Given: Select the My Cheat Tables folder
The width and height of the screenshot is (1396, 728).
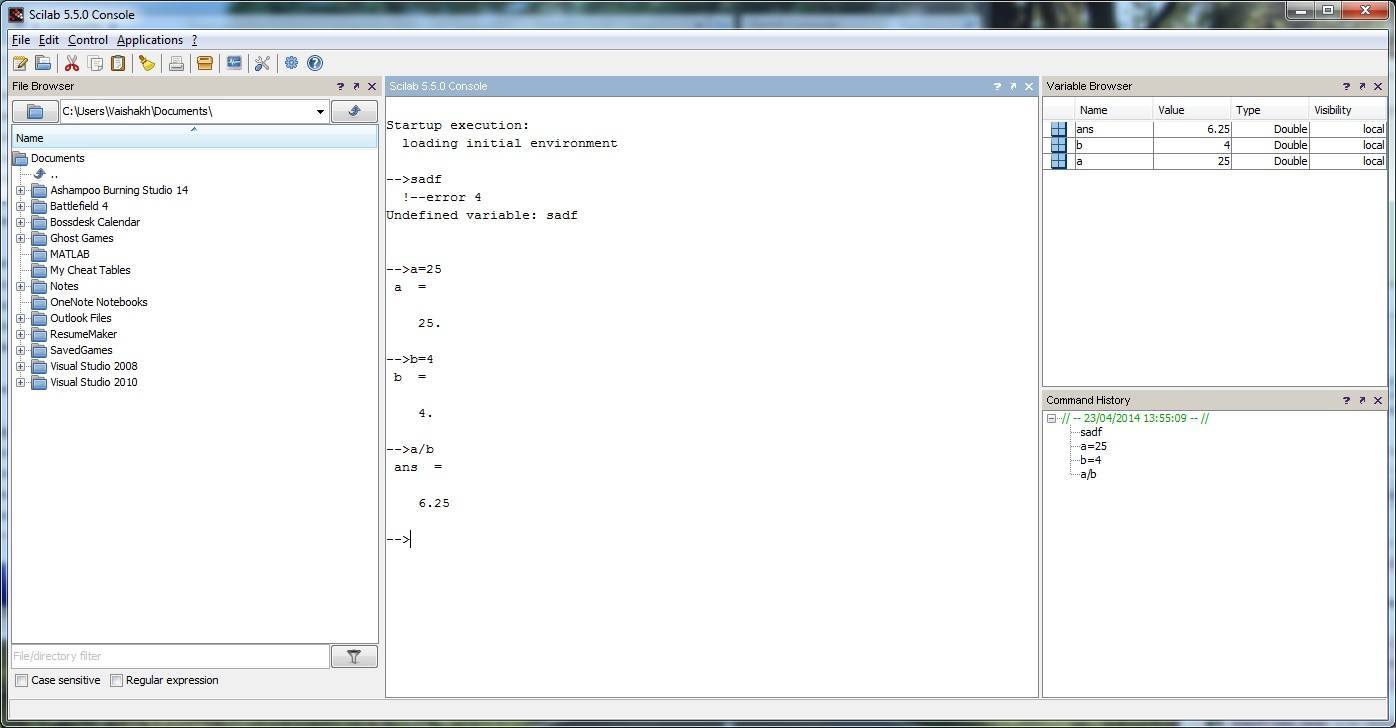Looking at the screenshot, I should (90, 270).
